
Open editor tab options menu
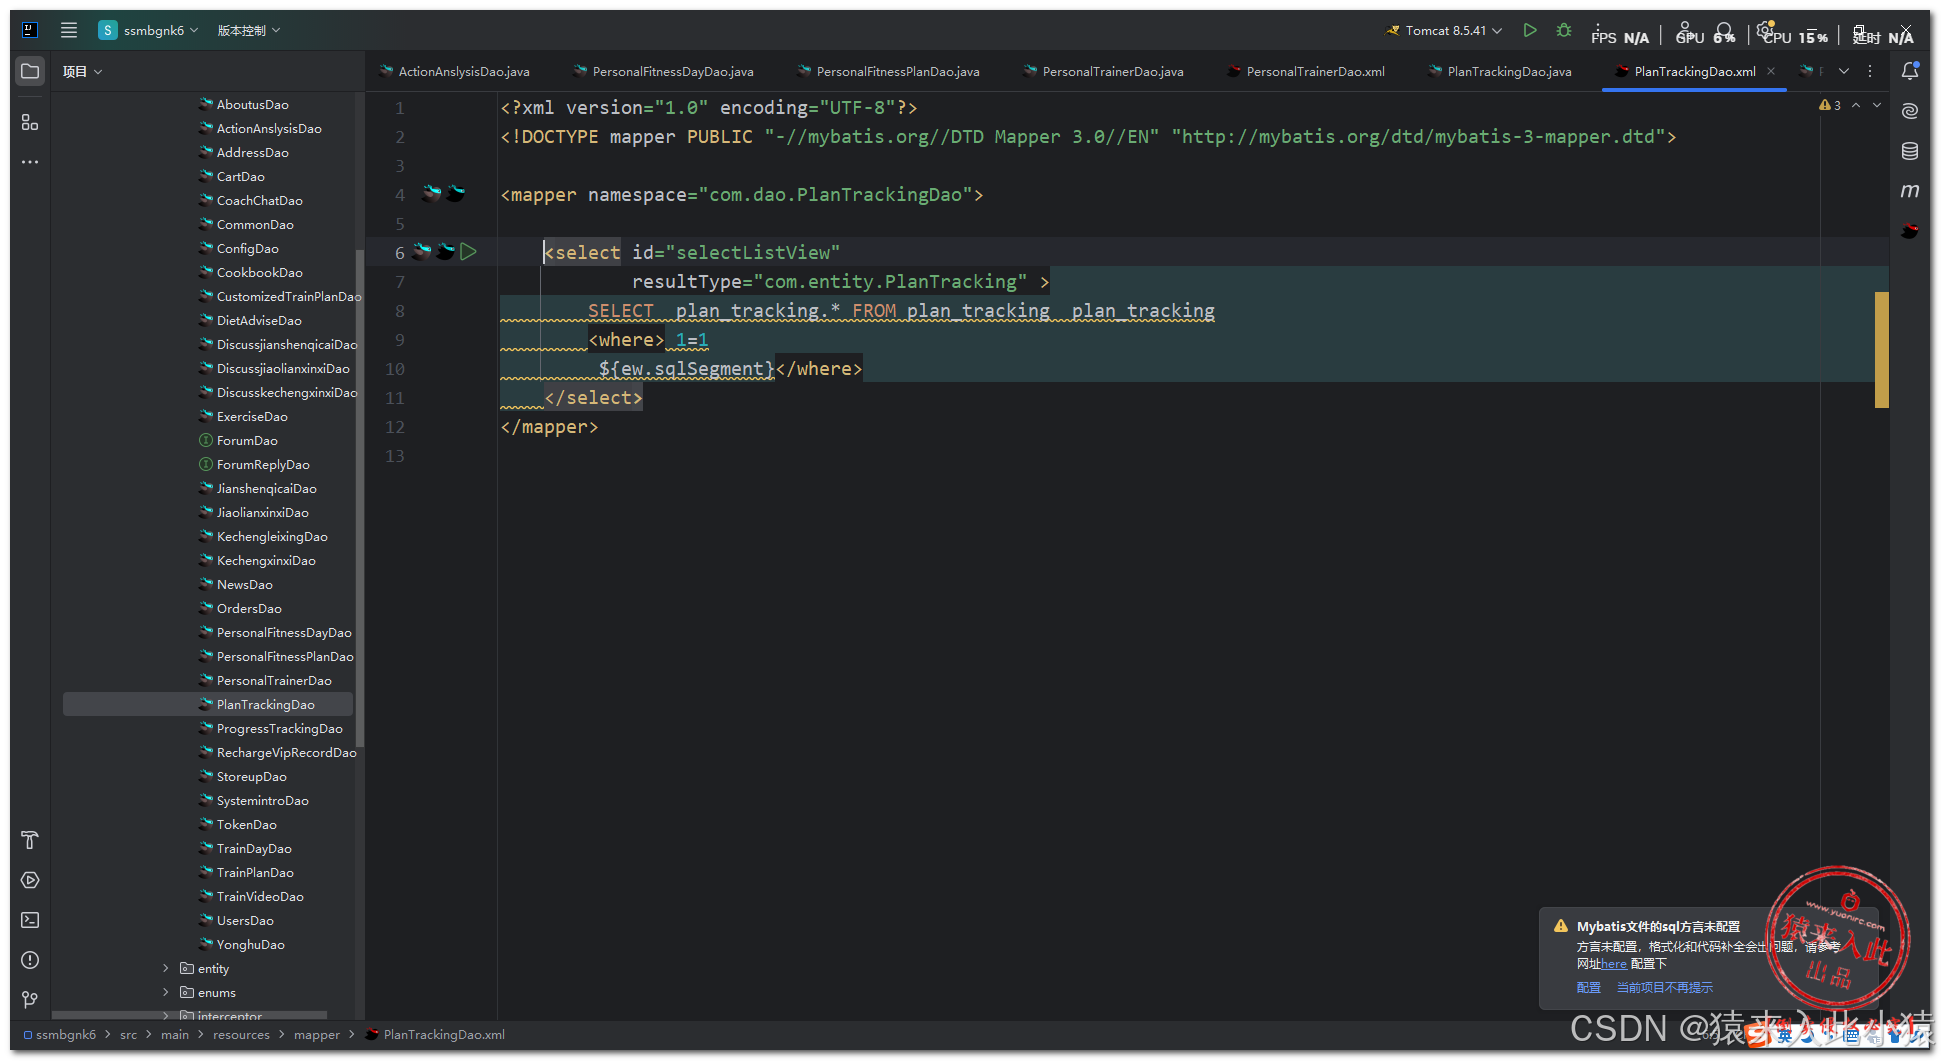(x=1870, y=71)
